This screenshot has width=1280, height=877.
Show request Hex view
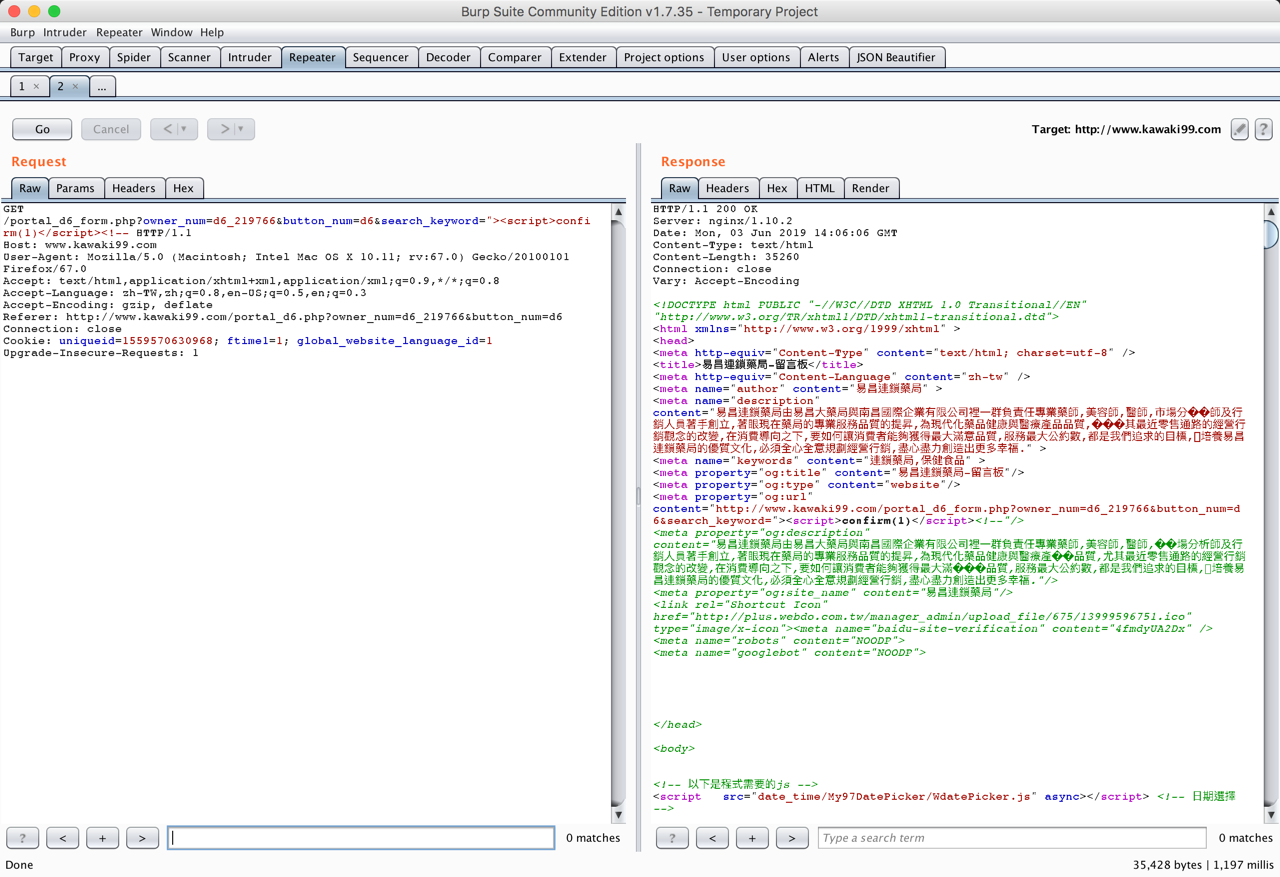[x=183, y=188]
